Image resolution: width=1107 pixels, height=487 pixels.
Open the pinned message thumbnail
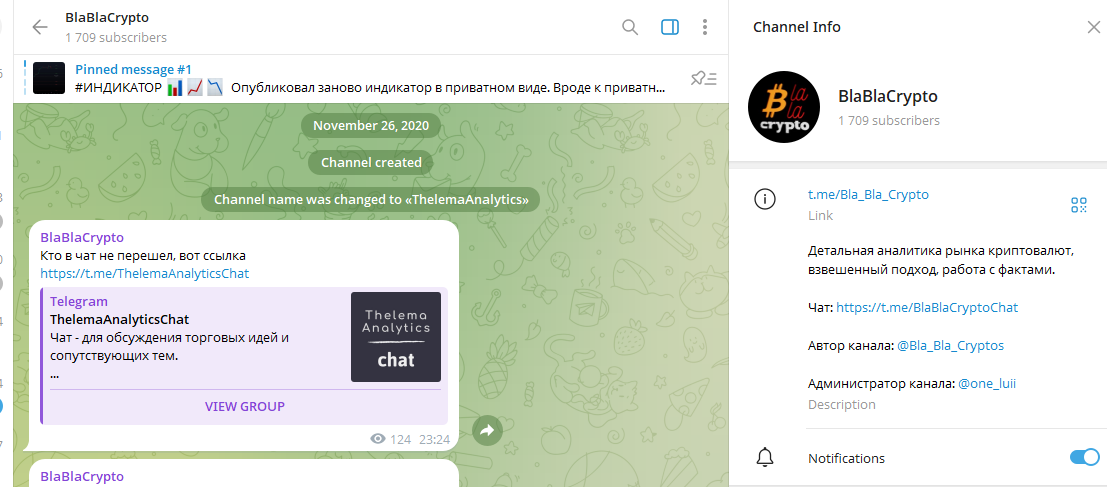[49, 78]
